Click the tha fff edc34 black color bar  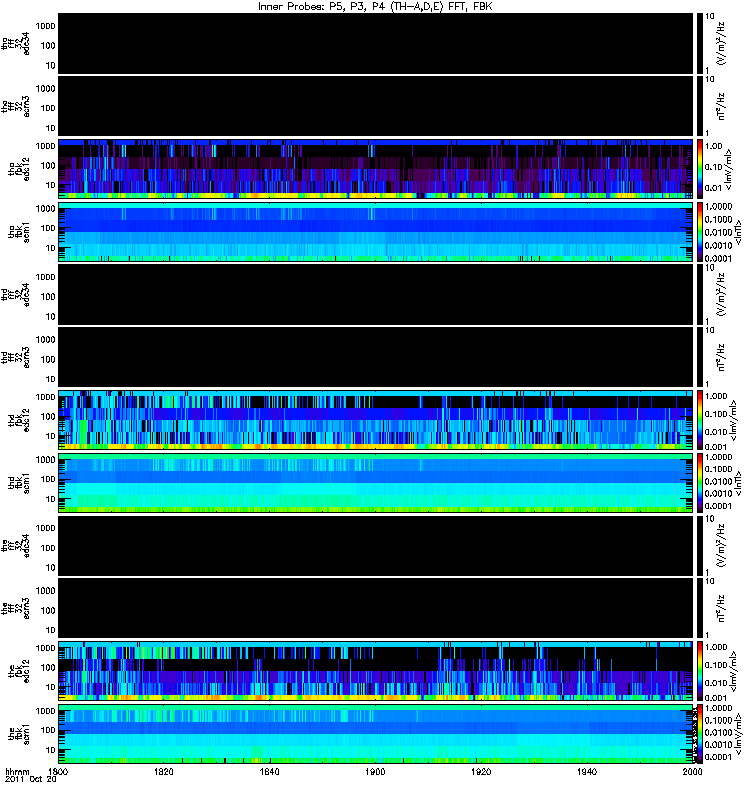699,43
